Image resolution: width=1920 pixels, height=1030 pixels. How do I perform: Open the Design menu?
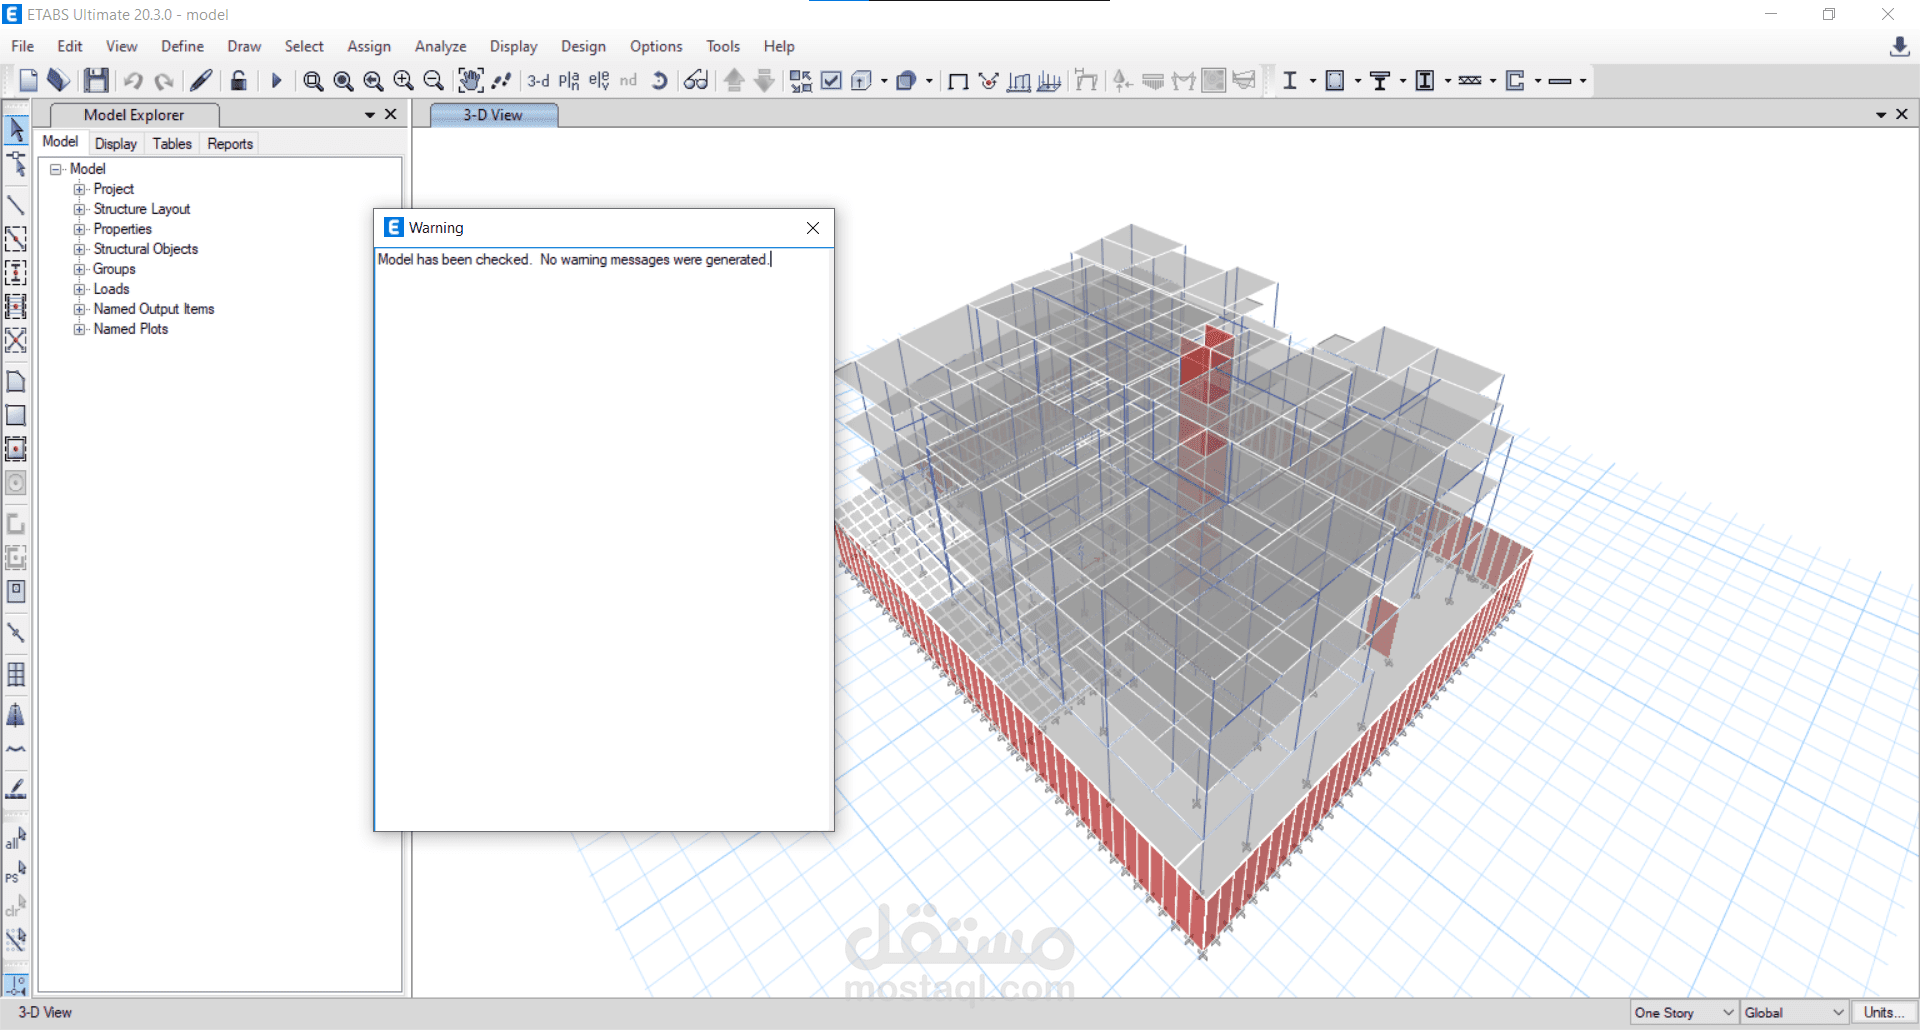point(583,46)
